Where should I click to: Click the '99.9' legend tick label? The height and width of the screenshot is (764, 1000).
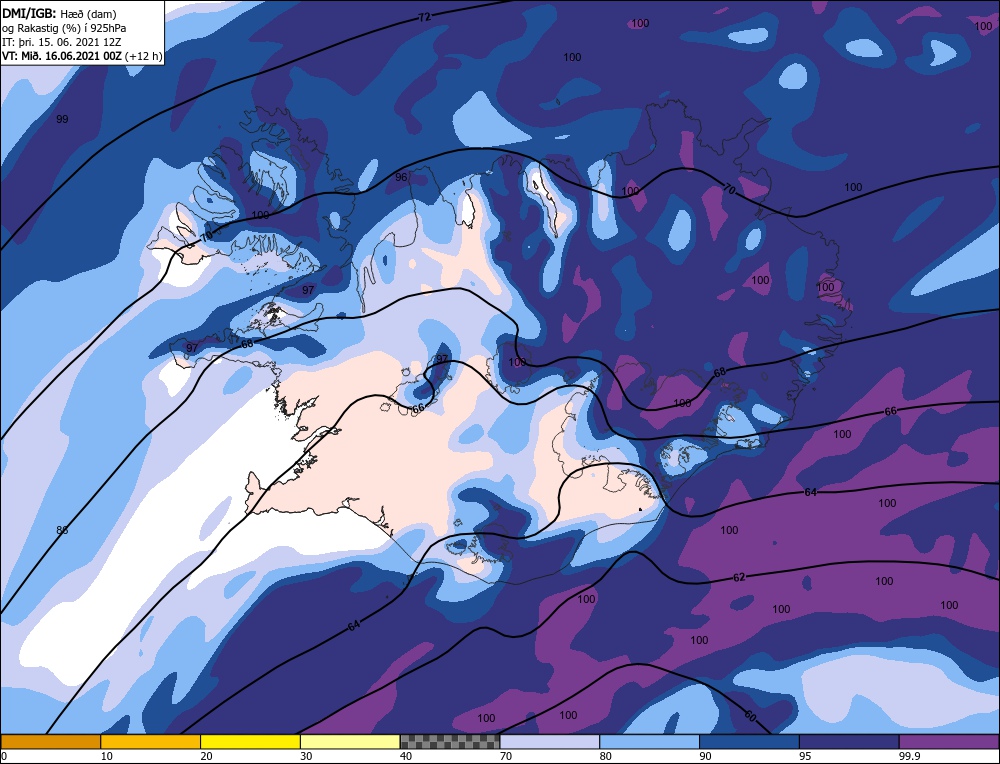pos(909,756)
